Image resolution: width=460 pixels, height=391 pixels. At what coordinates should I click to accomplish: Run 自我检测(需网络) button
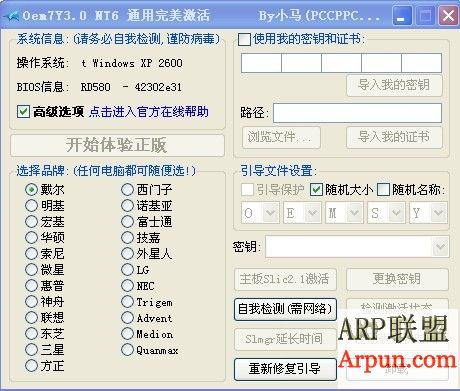click(x=285, y=309)
